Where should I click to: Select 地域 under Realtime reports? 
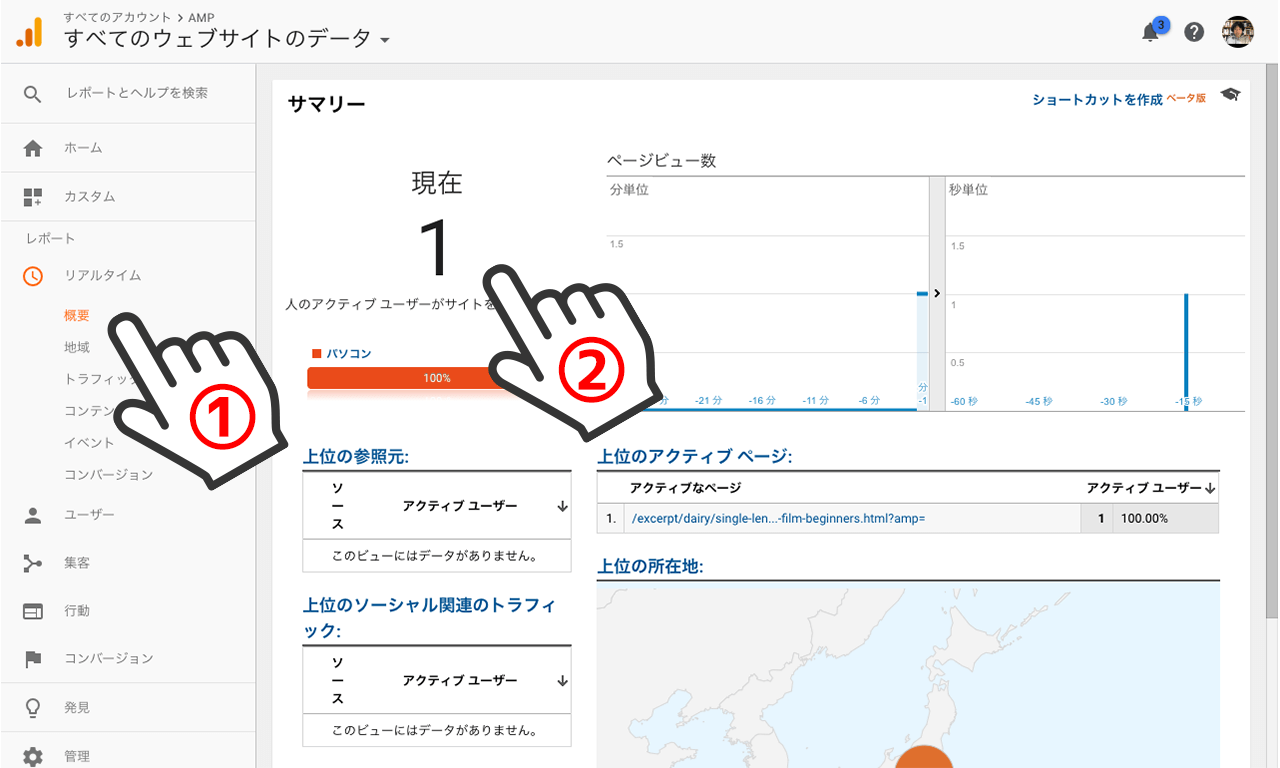pyautogui.click(x=77, y=347)
